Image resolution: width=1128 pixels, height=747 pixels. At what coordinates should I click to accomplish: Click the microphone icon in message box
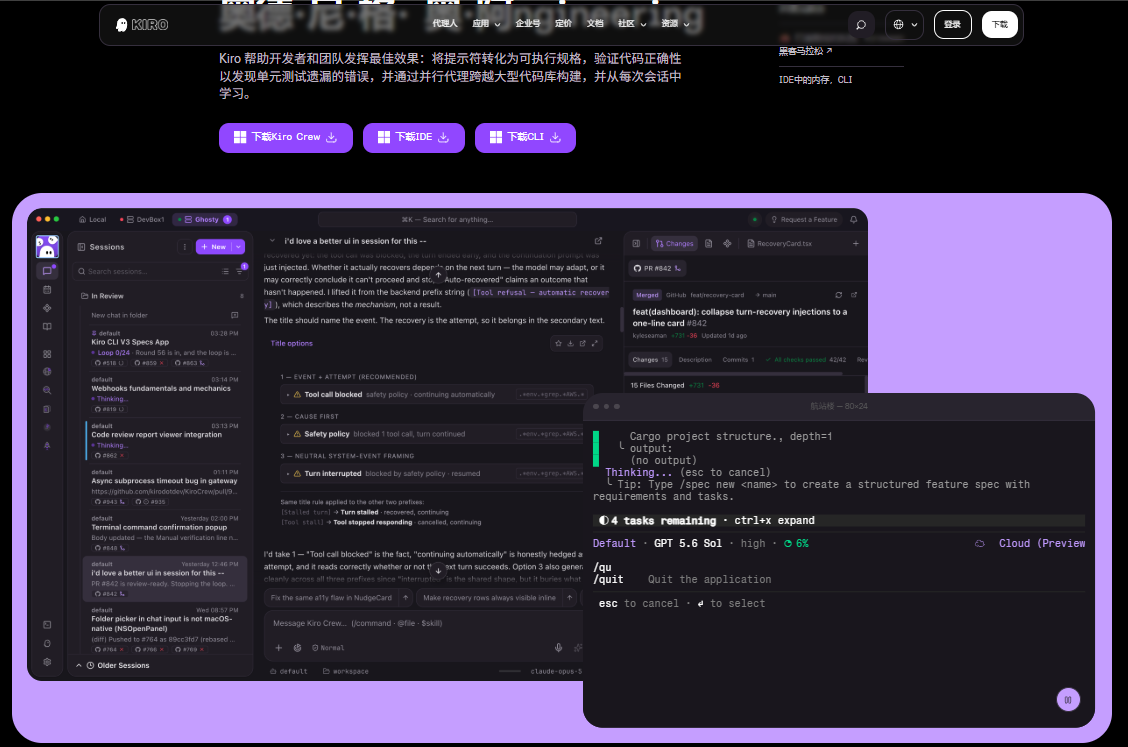[x=558, y=648]
